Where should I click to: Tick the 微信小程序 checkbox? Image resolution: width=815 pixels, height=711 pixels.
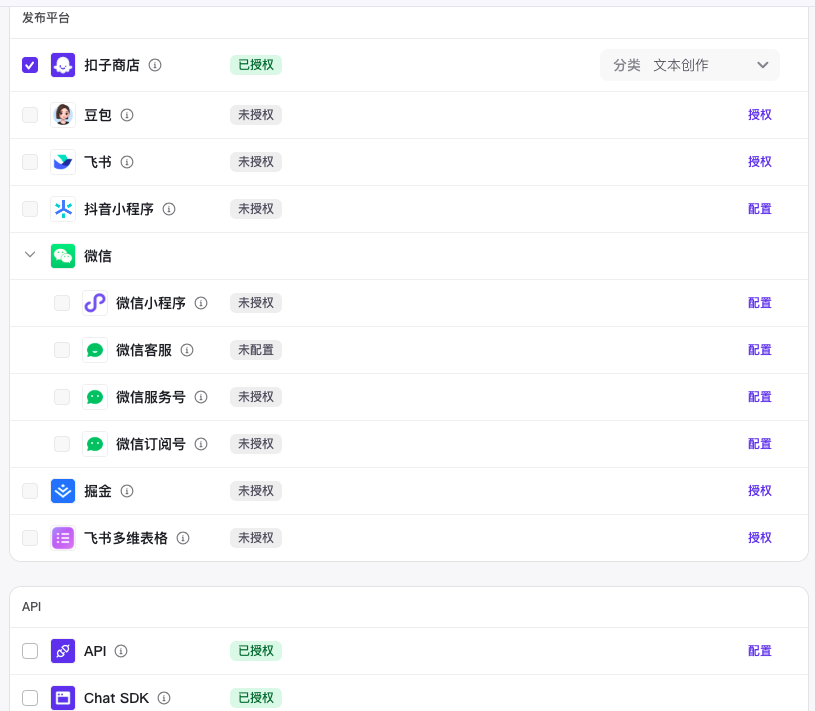tap(62, 303)
